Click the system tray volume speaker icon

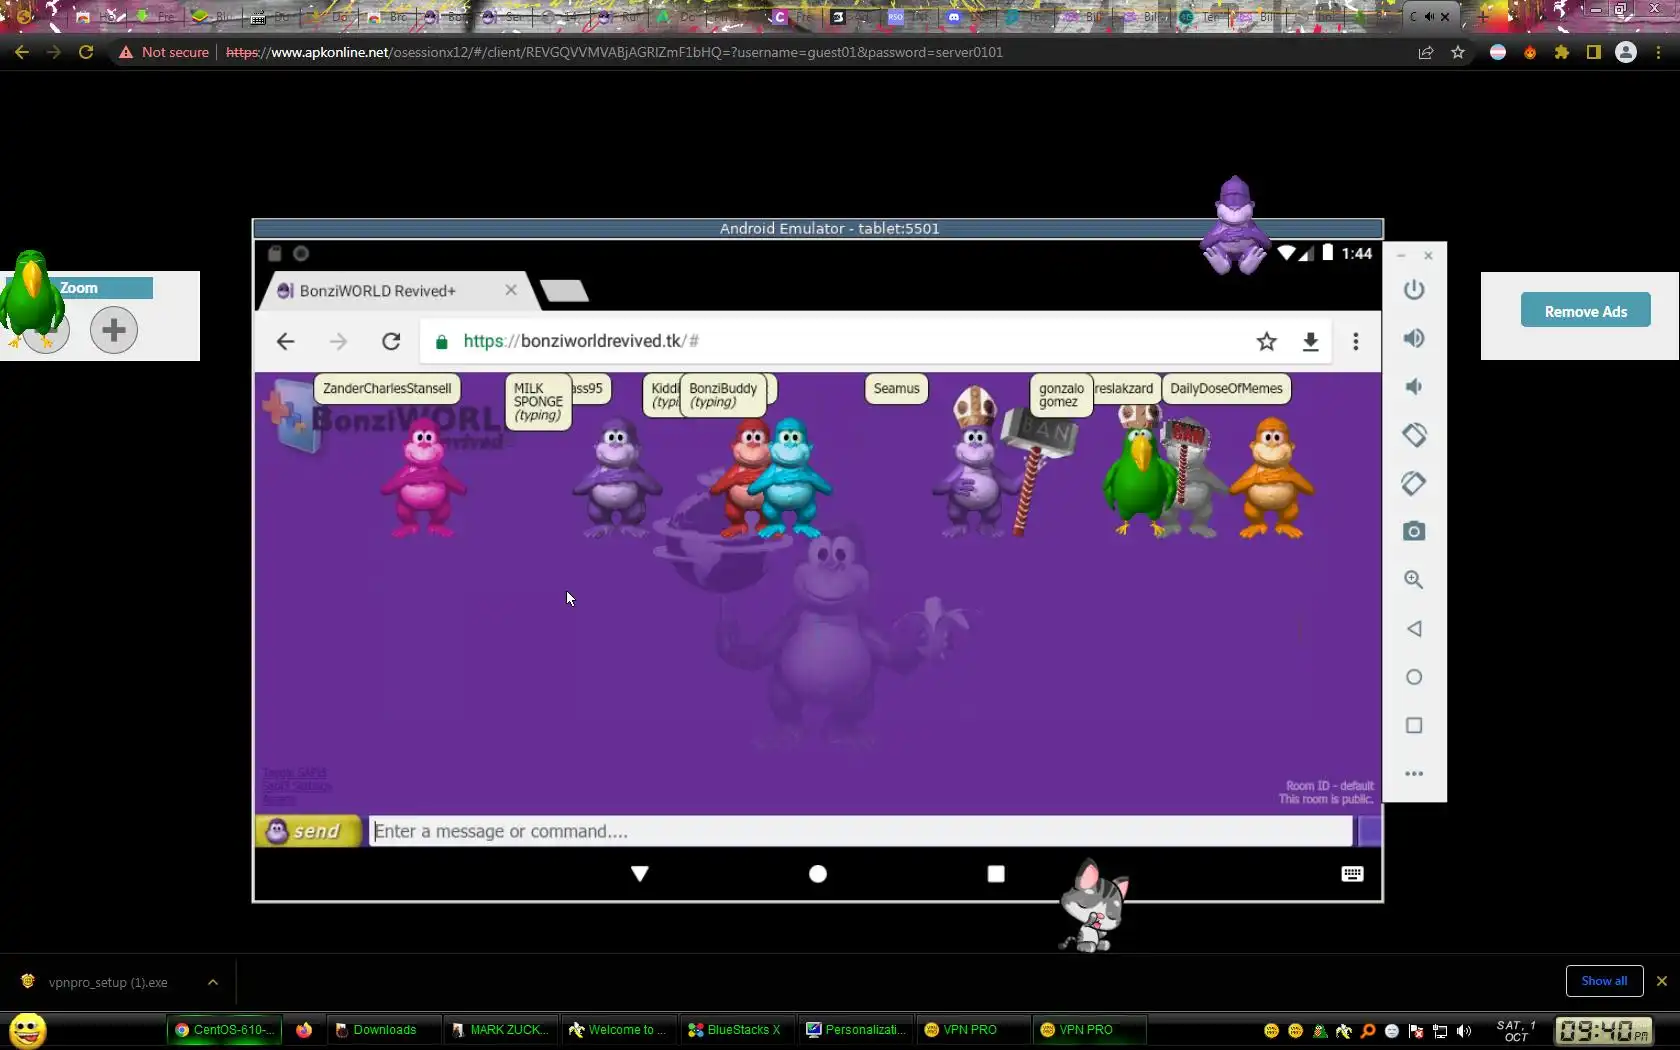[x=1464, y=1031]
